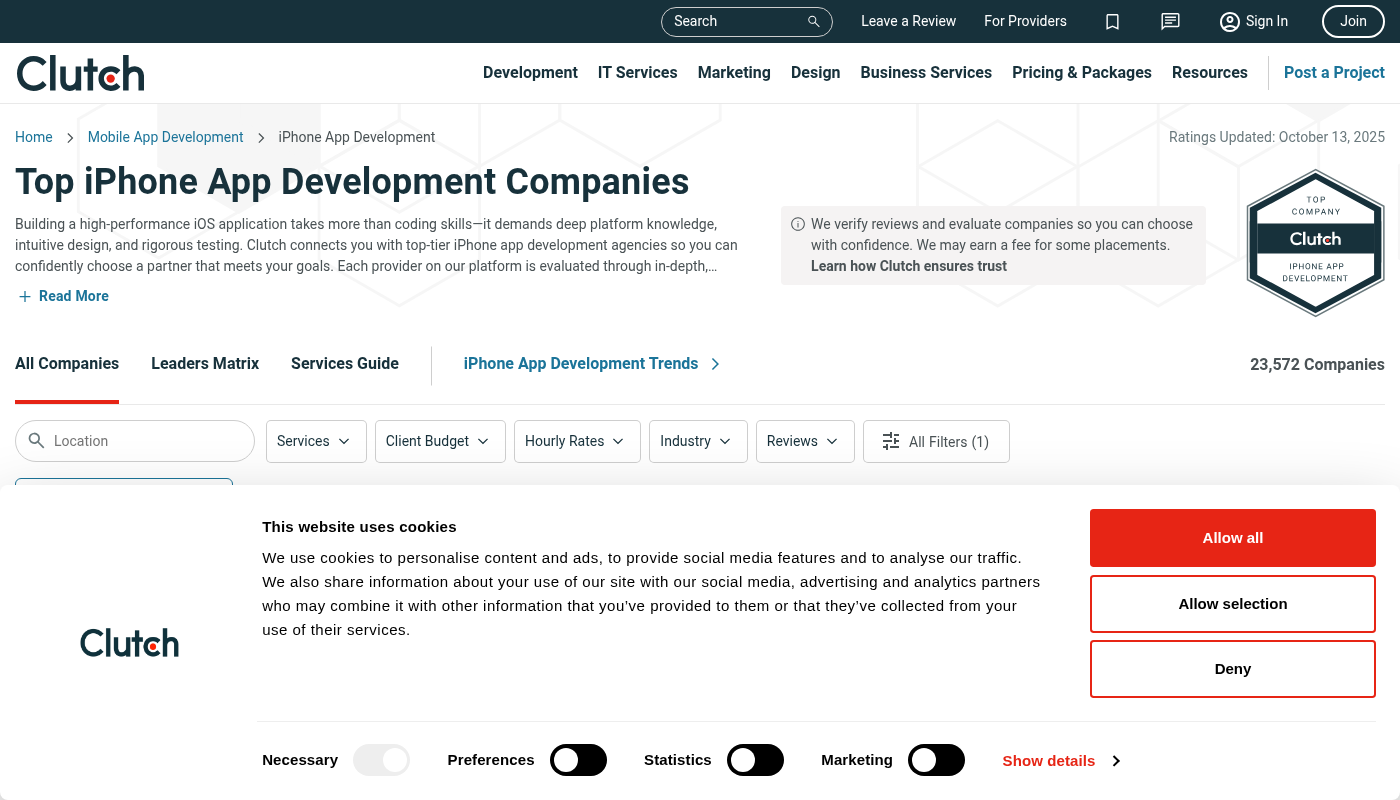
Task: Click the Clutch logo in the header
Action: 81,73
